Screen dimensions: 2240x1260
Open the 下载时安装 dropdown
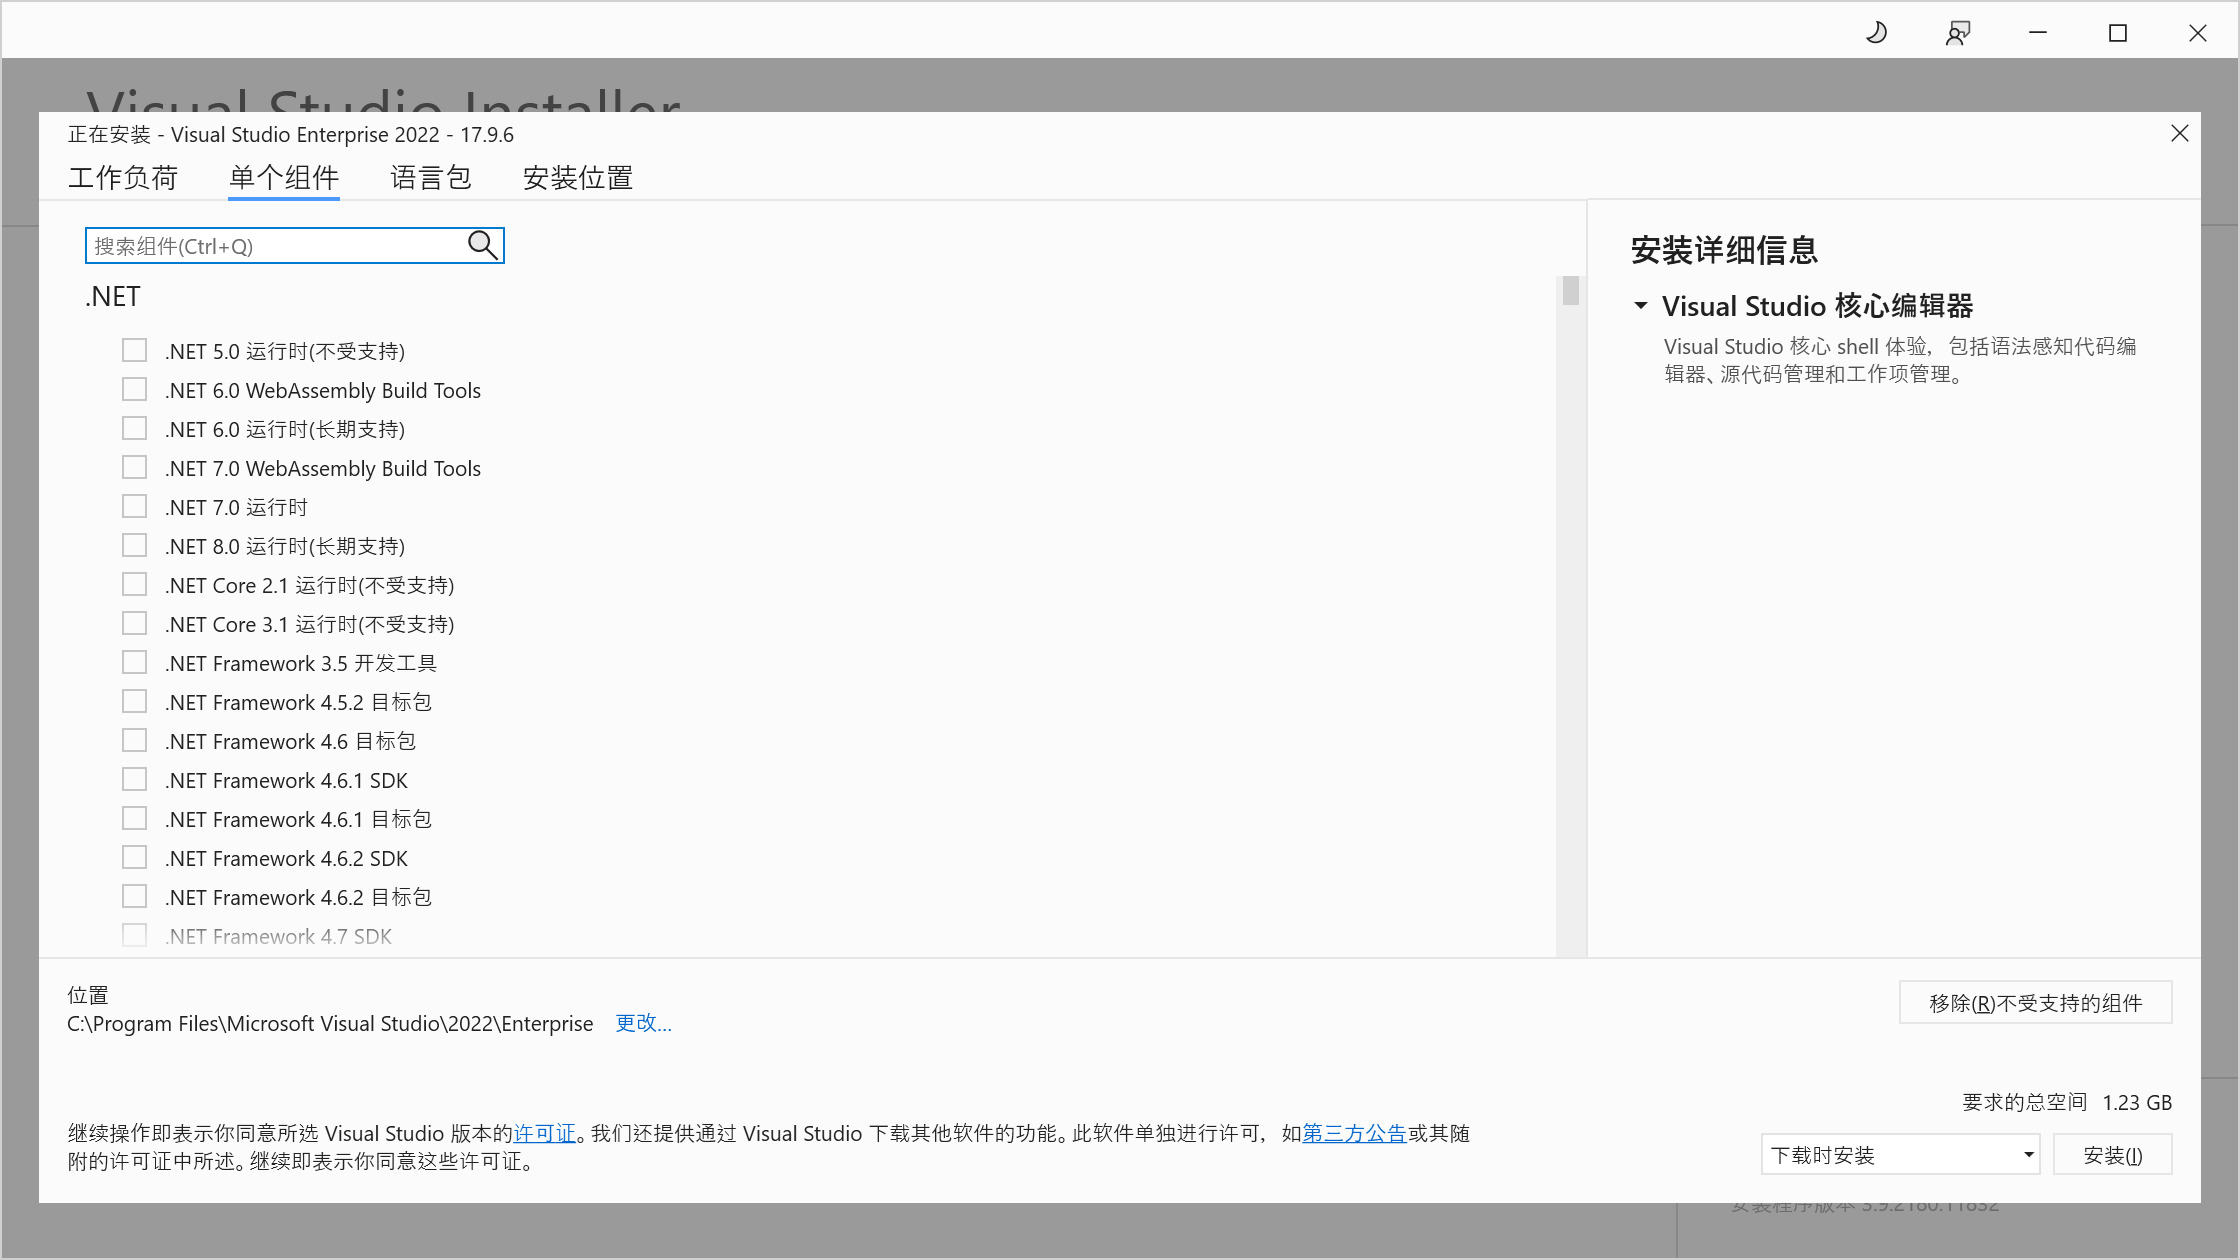(x=1900, y=1154)
